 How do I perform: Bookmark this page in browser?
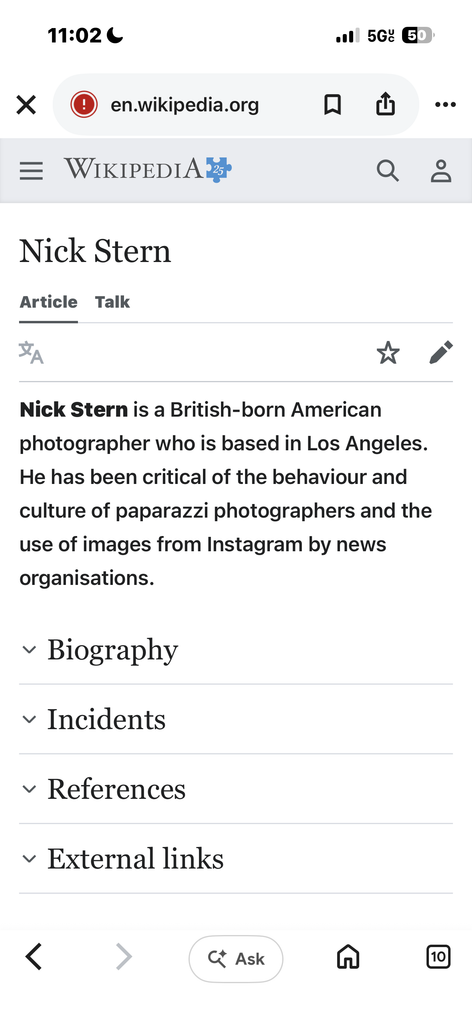(332, 104)
